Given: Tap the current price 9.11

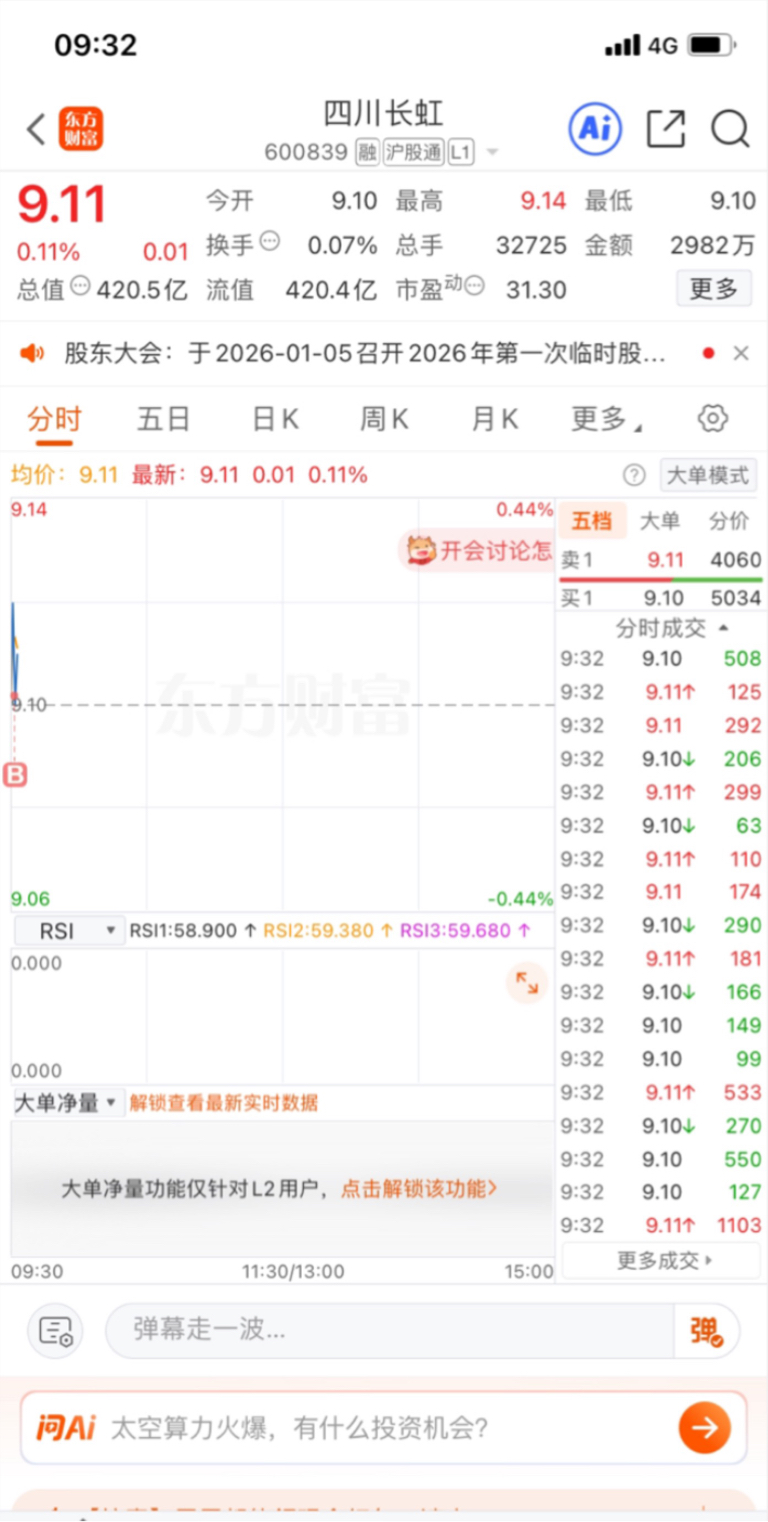Looking at the screenshot, I should tap(62, 205).
